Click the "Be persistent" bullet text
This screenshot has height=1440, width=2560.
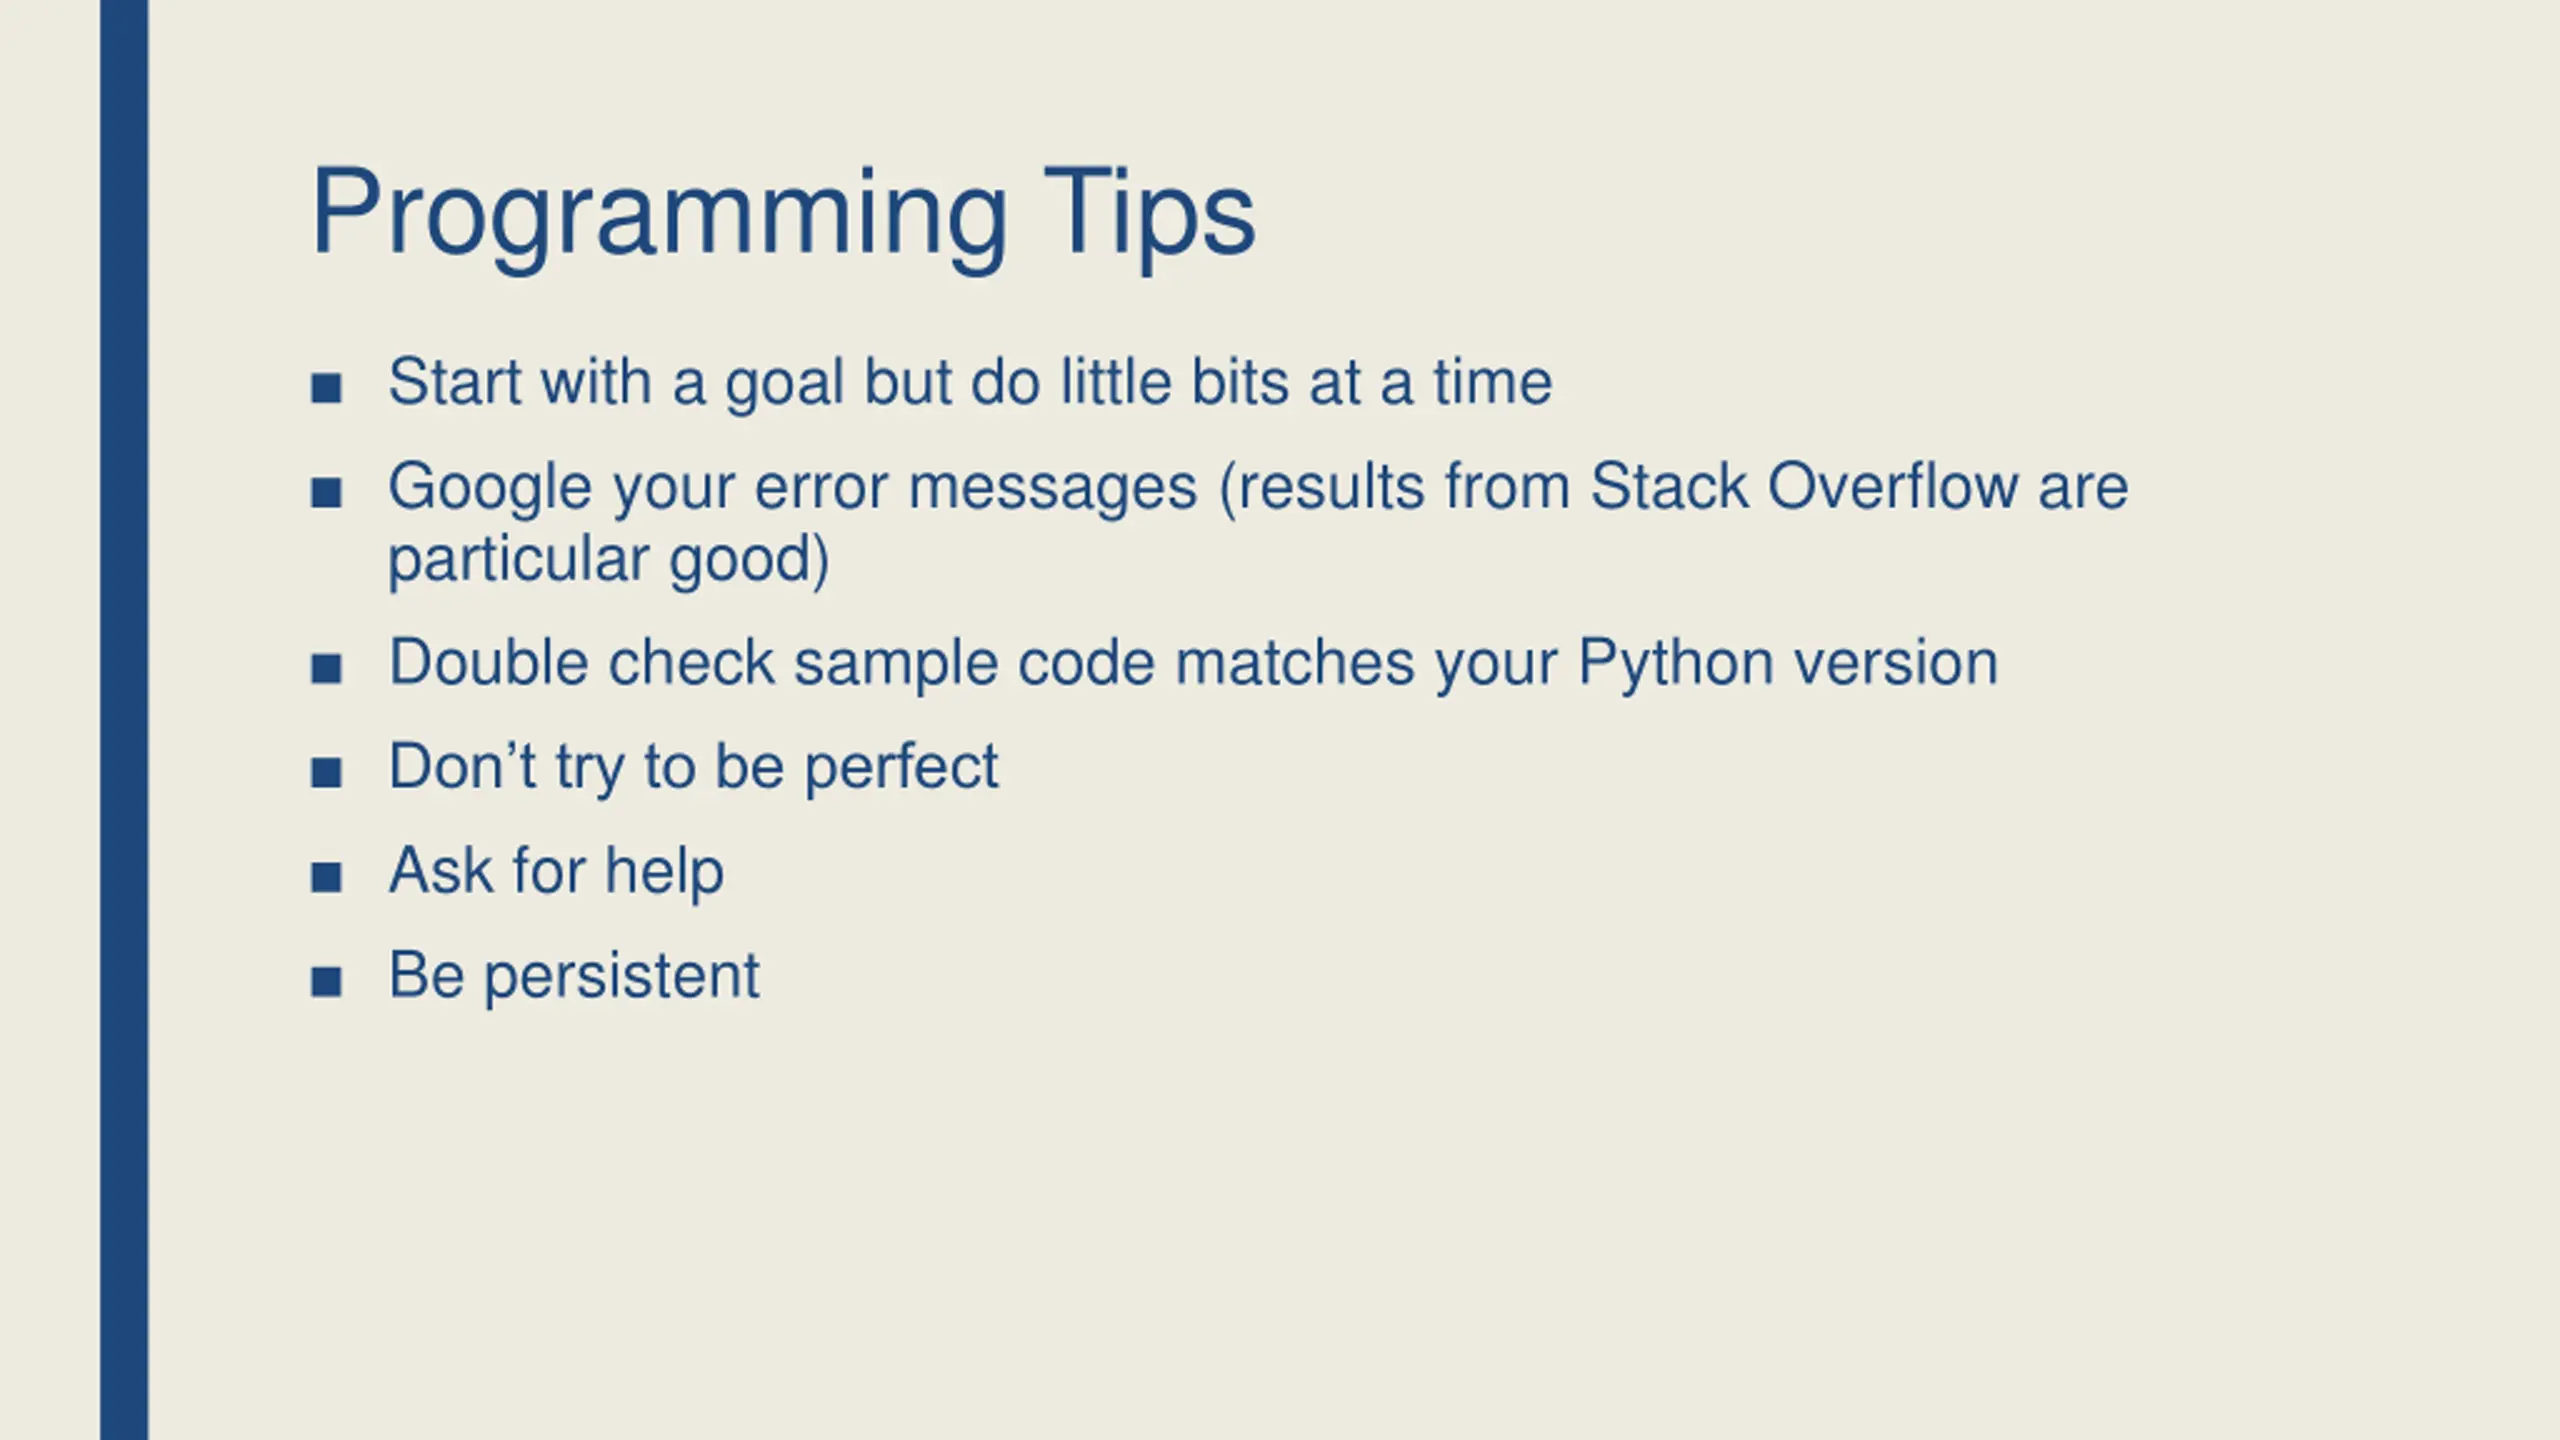(x=574, y=977)
